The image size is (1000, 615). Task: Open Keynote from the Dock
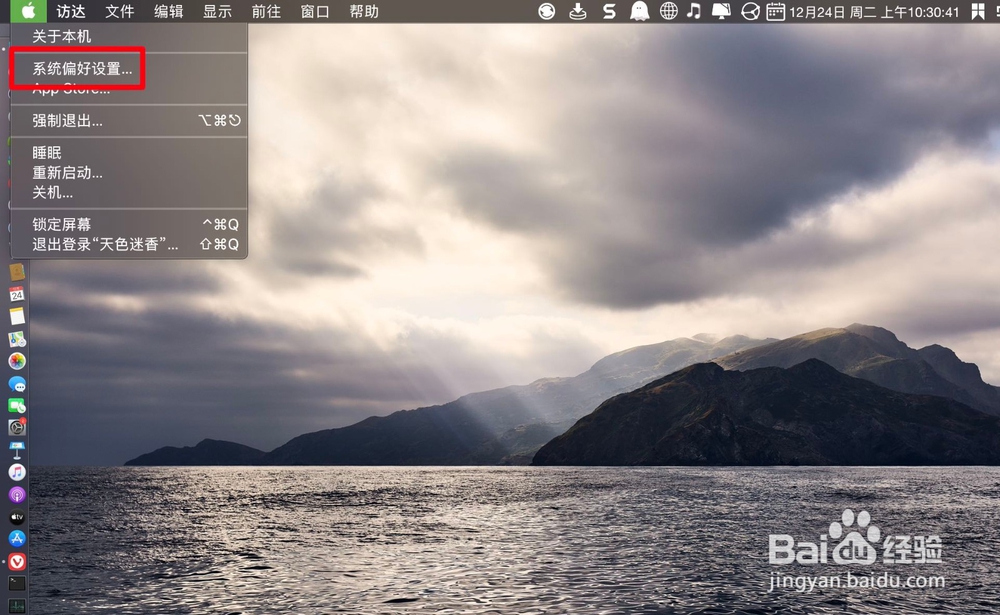tap(17, 452)
